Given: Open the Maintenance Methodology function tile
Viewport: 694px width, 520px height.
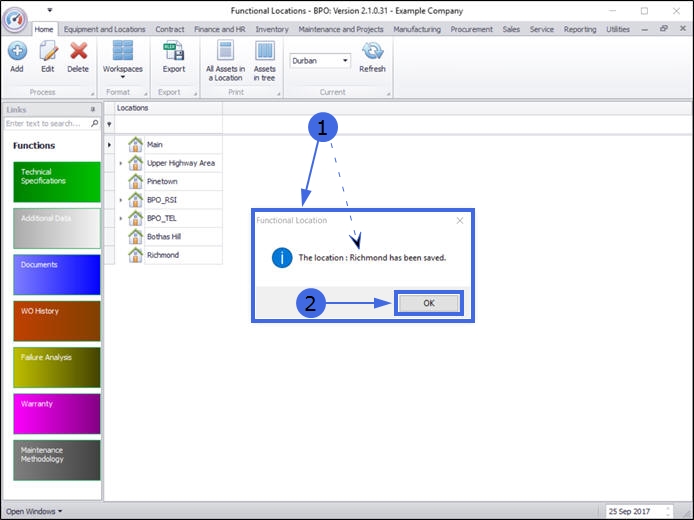Looking at the screenshot, I should [57, 460].
